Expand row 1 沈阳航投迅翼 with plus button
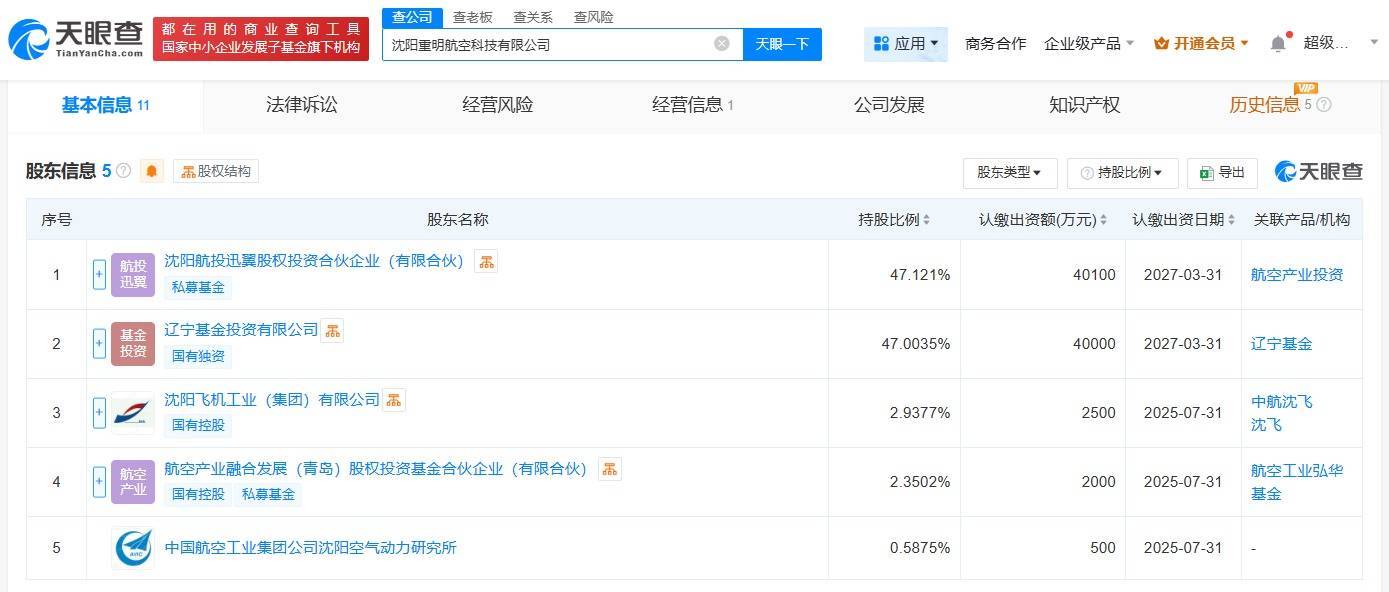1389x592 pixels. click(99, 274)
